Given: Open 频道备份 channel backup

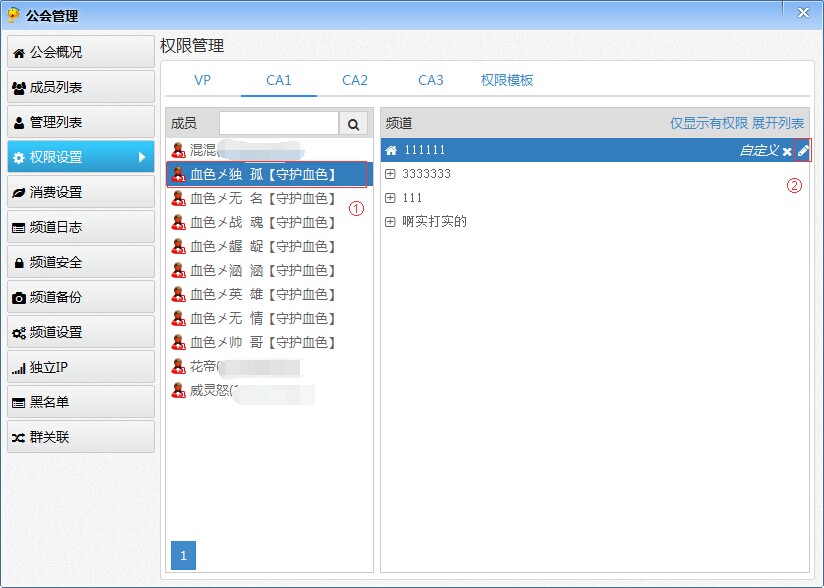Looking at the screenshot, I should tap(81, 297).
